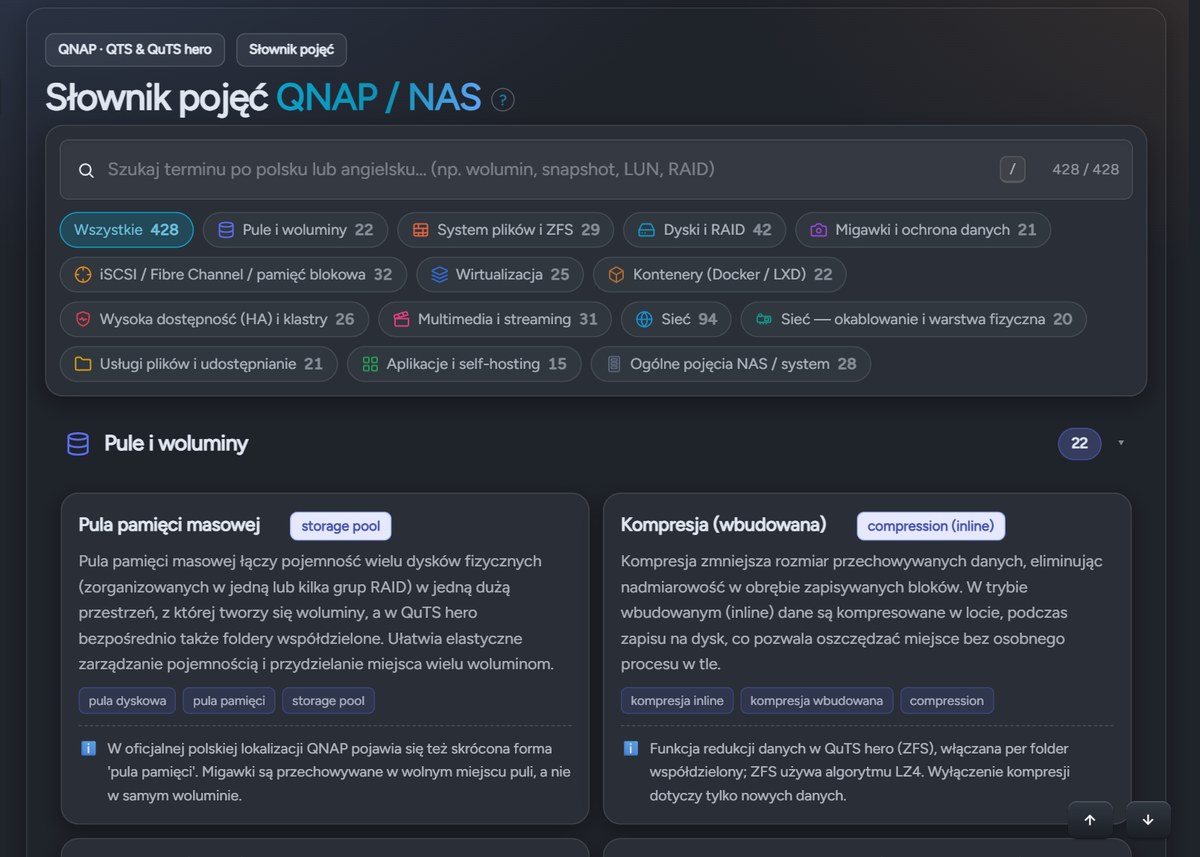
Task: Click the storage pool synonym tag
Action: (x=328, y=701)
